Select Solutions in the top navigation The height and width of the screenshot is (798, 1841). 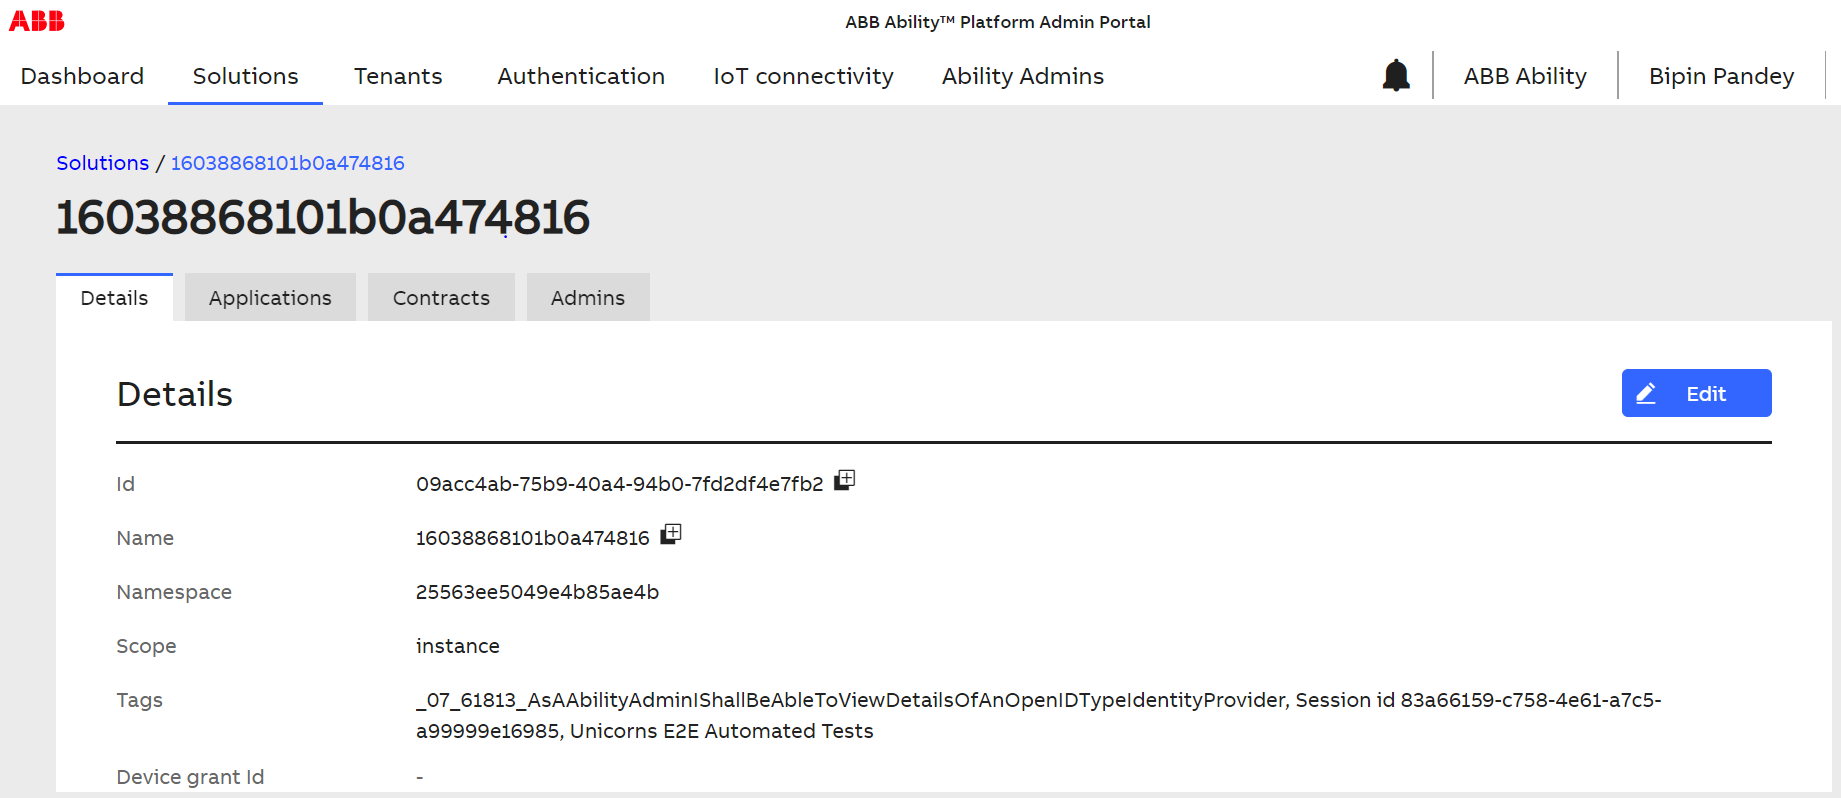(x=245, y=76)
